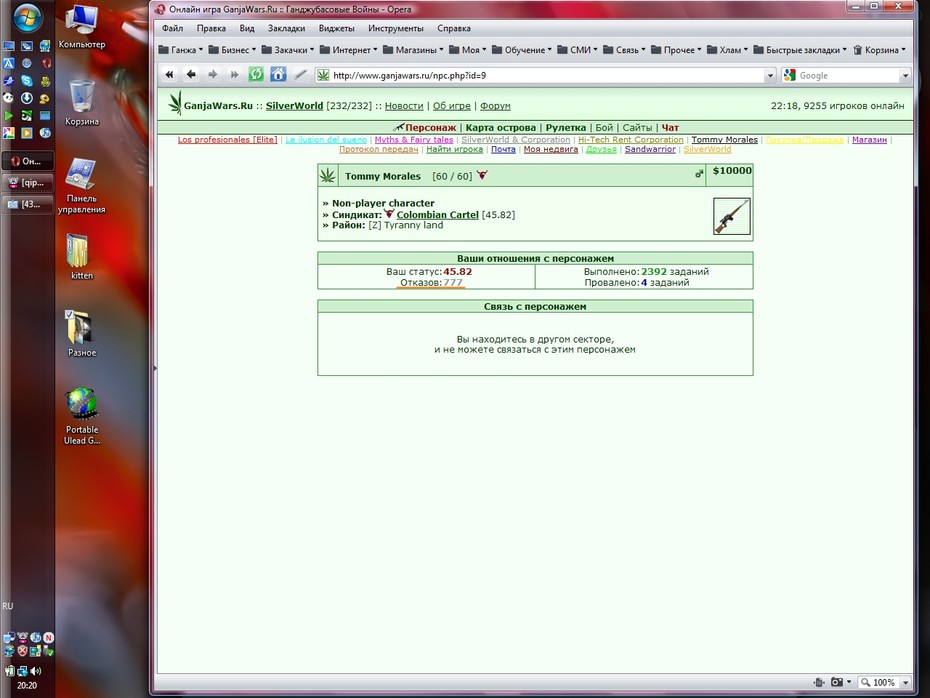930x698 pixels.
Task: Open the Правка menu
Action: click(x=211, y=28)
